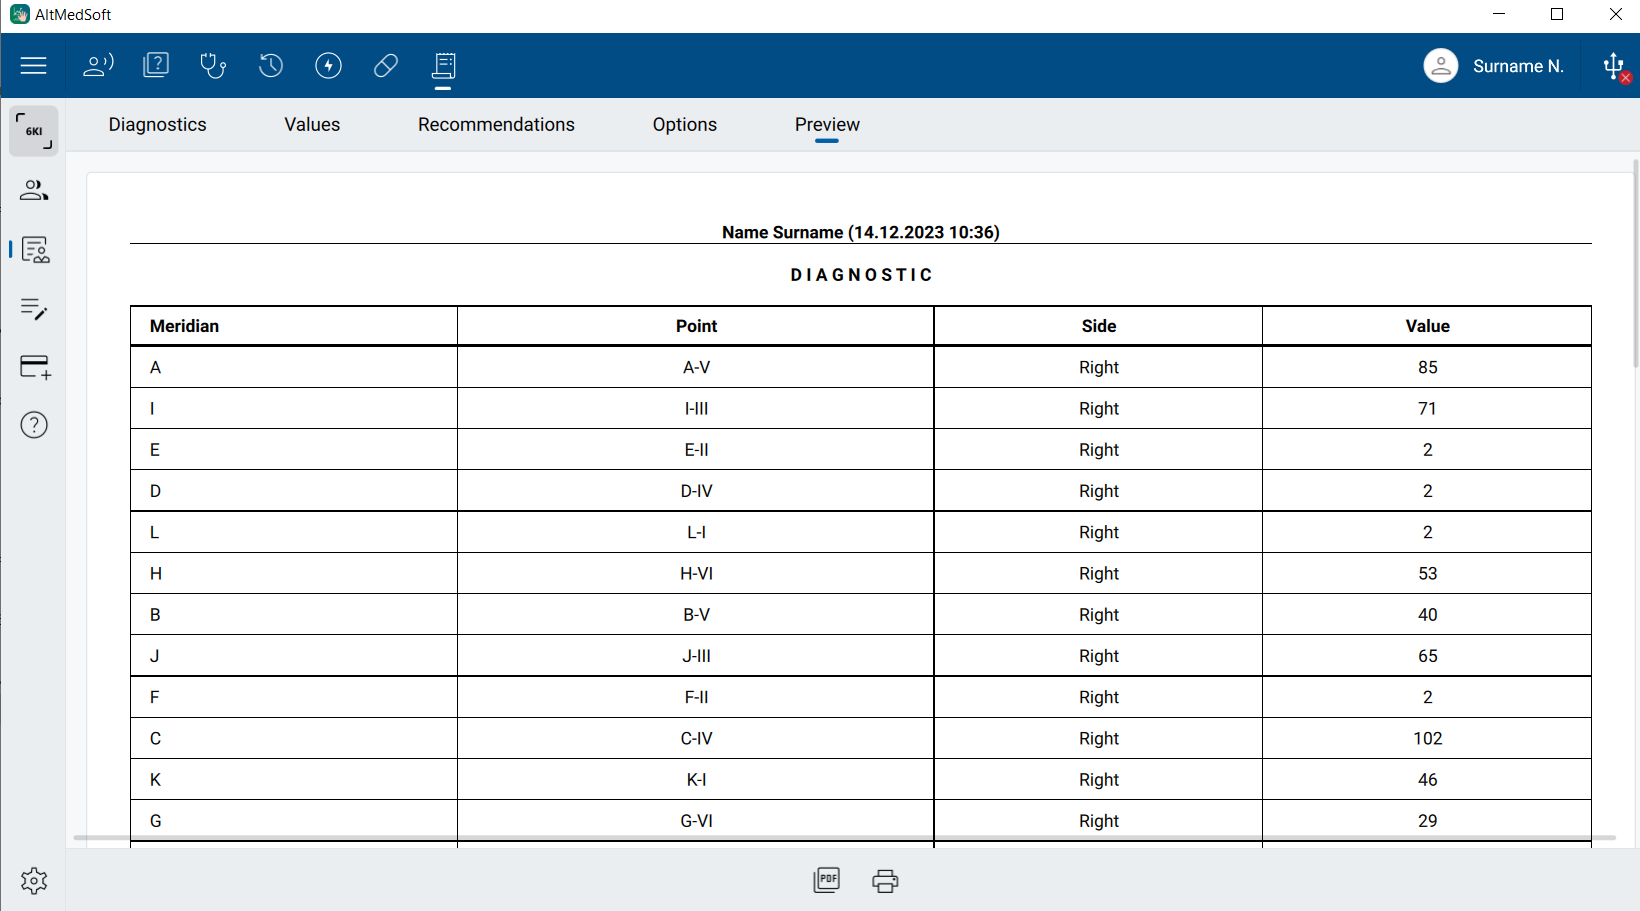The width and height of the screenshot is (1640, 911).
Task: Open the question card icon in toolbar
Action: 156,66
